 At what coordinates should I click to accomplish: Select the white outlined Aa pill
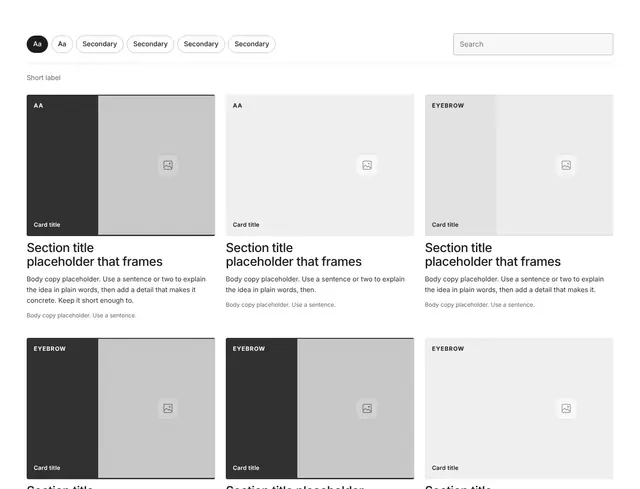click(62, 44)
